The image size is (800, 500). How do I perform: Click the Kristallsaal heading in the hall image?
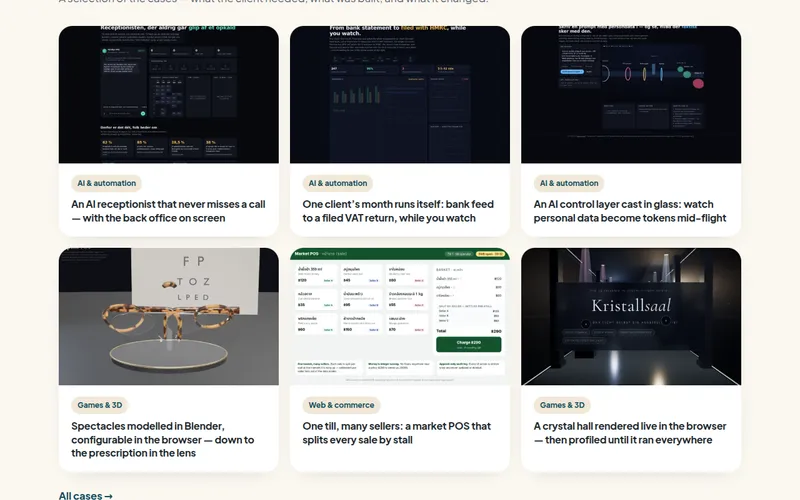631,306
